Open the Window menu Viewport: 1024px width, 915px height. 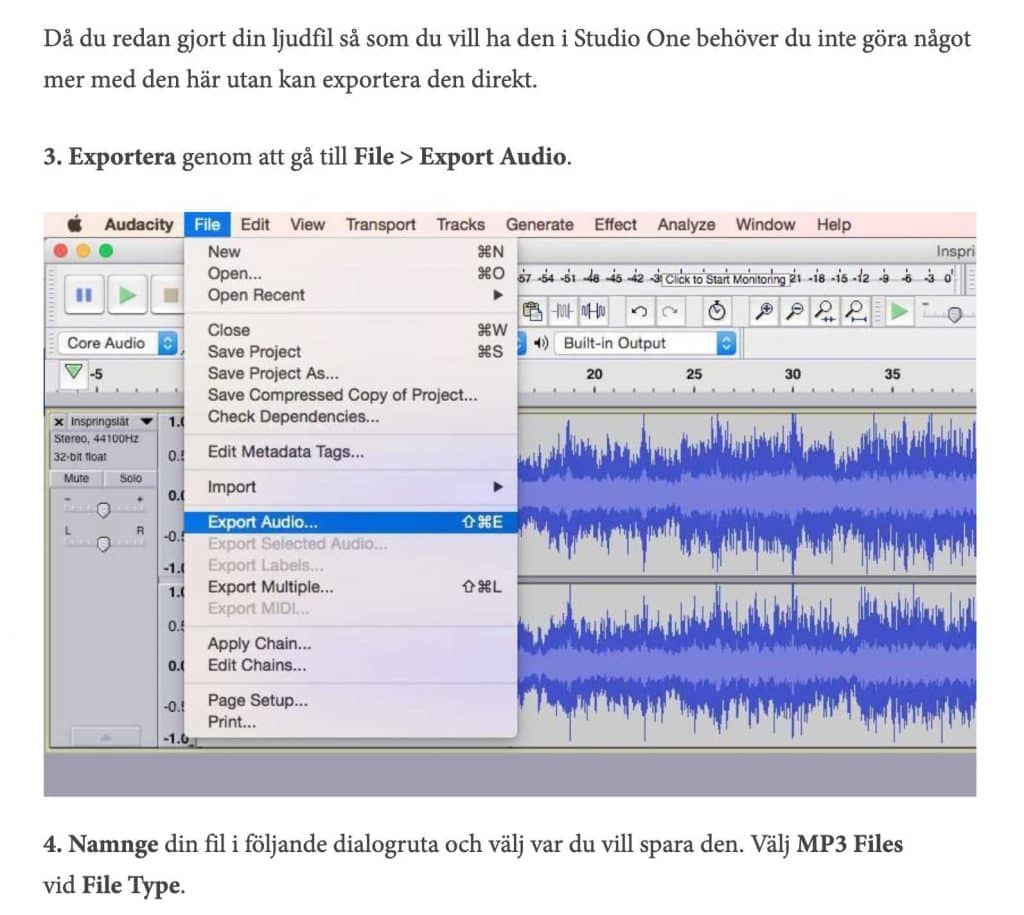pos(765,225)
